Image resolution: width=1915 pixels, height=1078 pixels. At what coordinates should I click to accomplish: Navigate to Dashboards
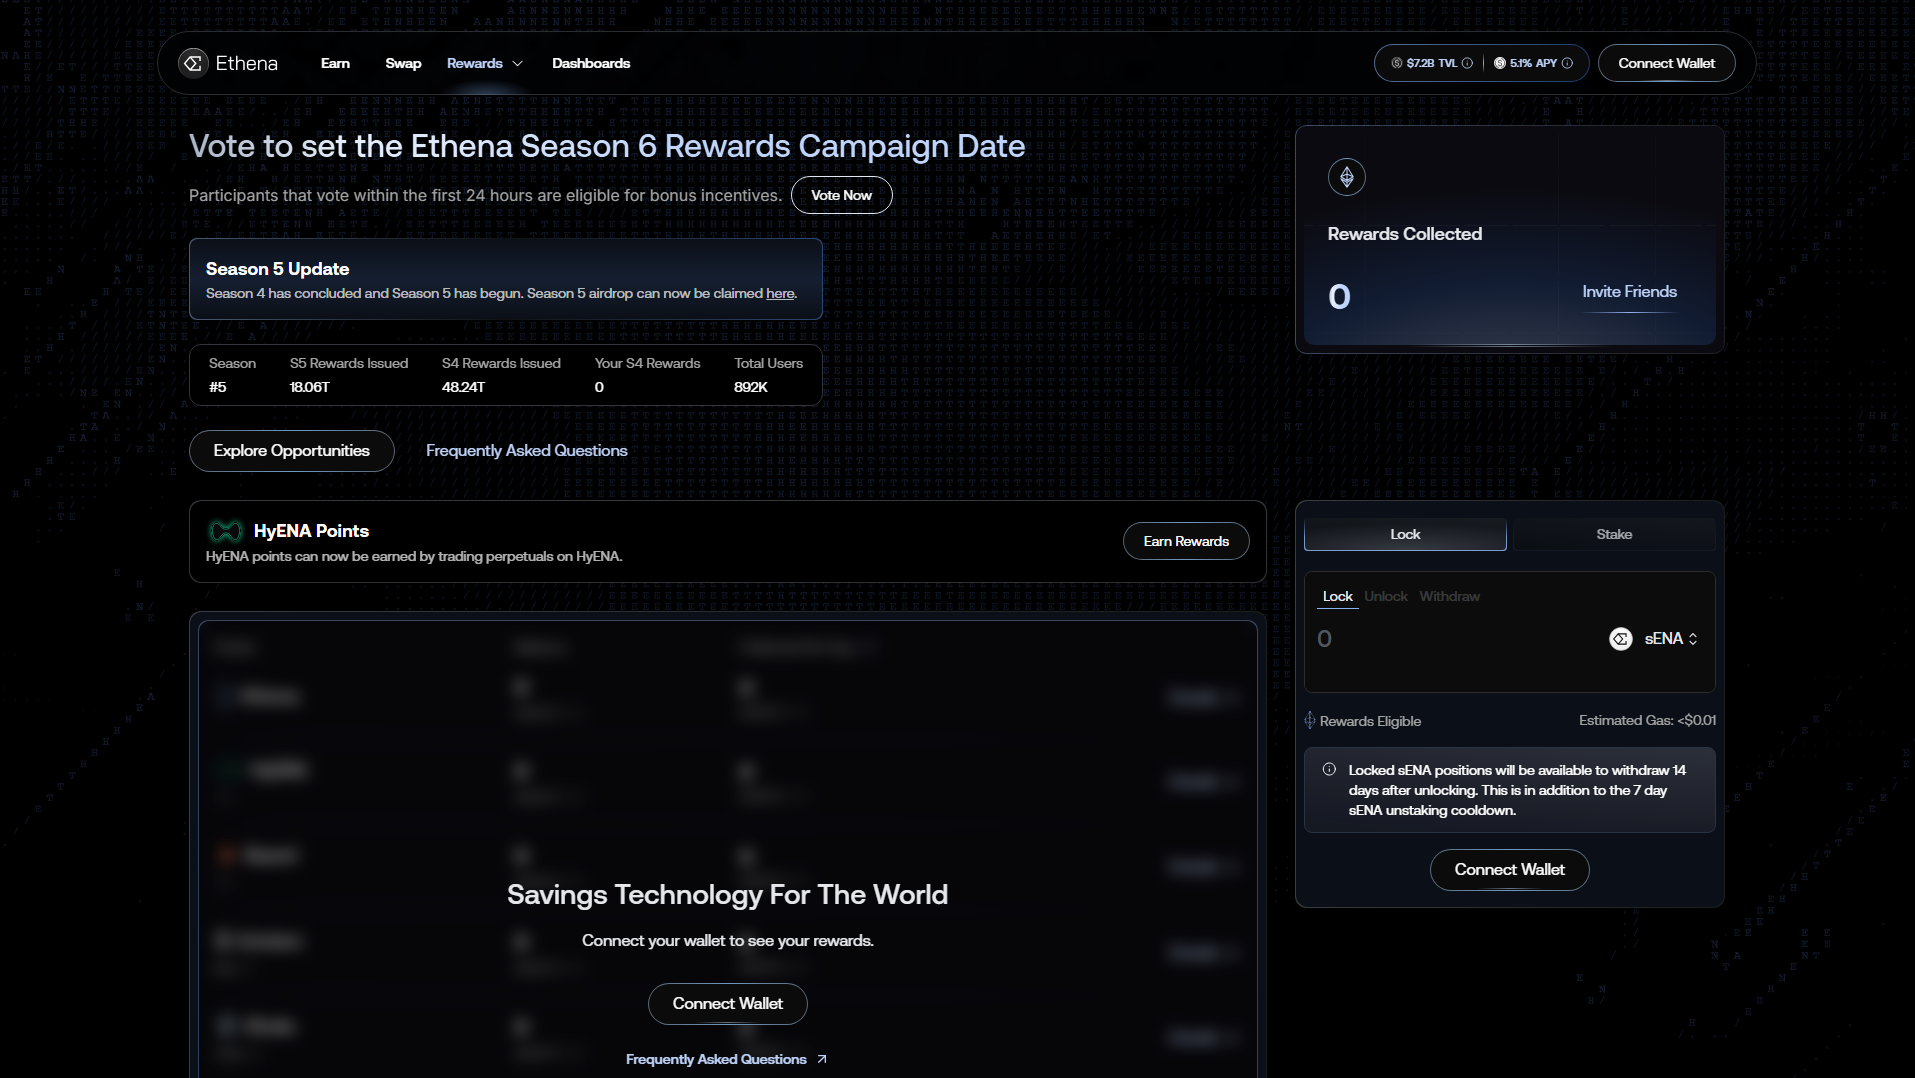(591, 63)
